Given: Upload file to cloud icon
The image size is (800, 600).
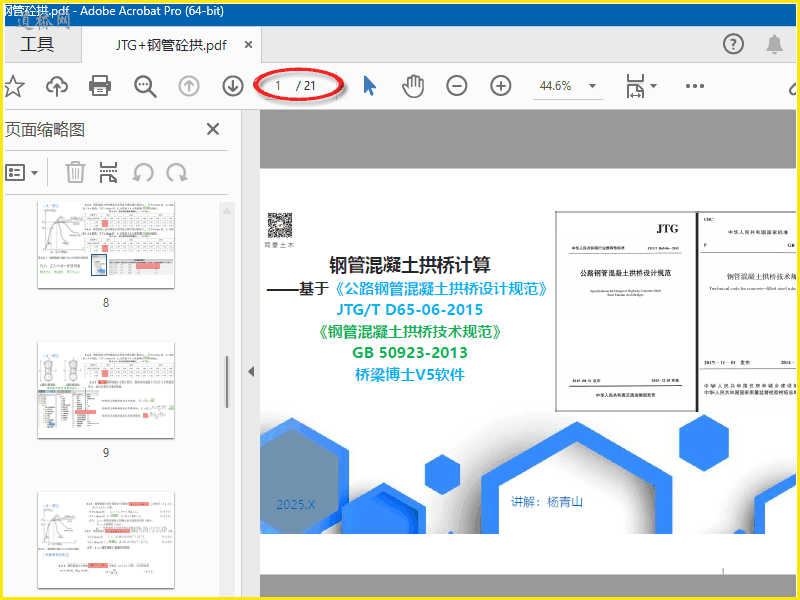Looking at the screenshot, I should pyautogui.click(x=57, y=86).
